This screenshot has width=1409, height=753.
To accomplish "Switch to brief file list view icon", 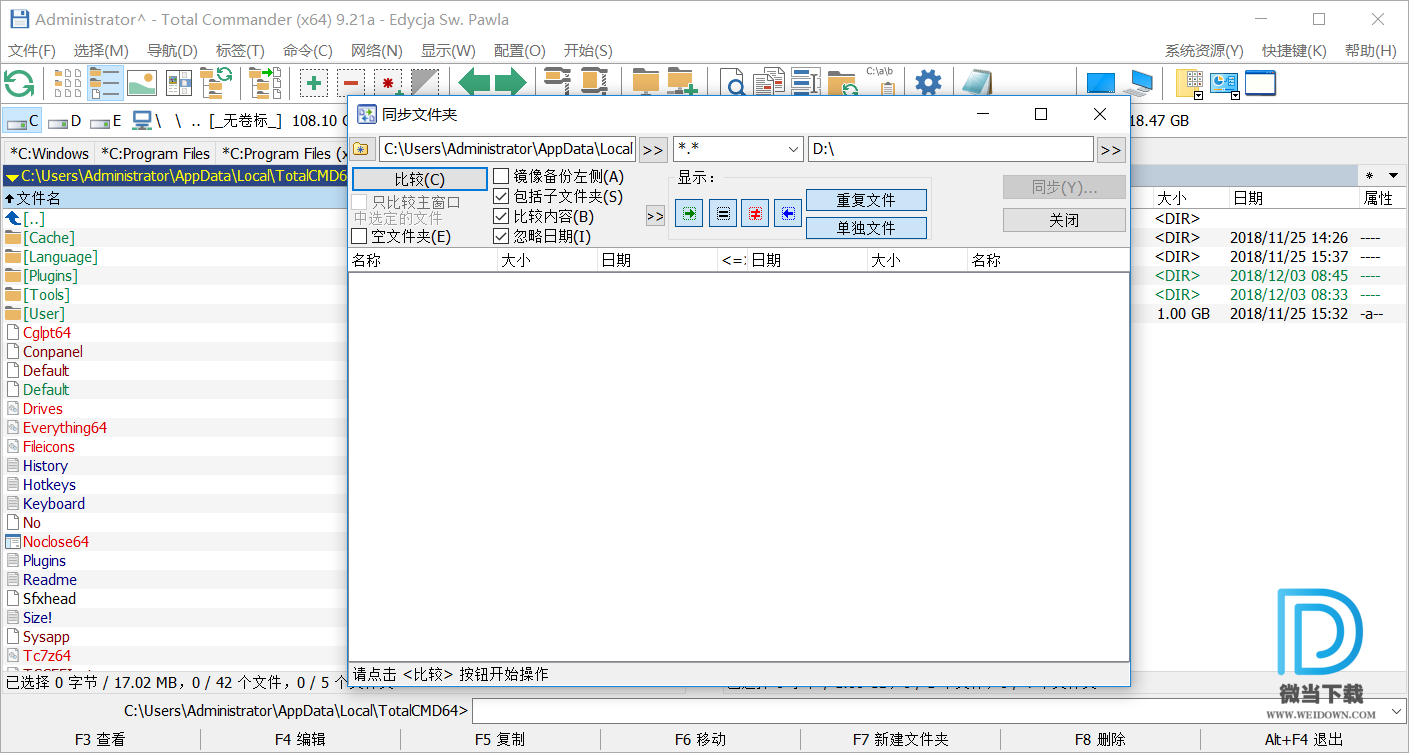I will [68, 83].
